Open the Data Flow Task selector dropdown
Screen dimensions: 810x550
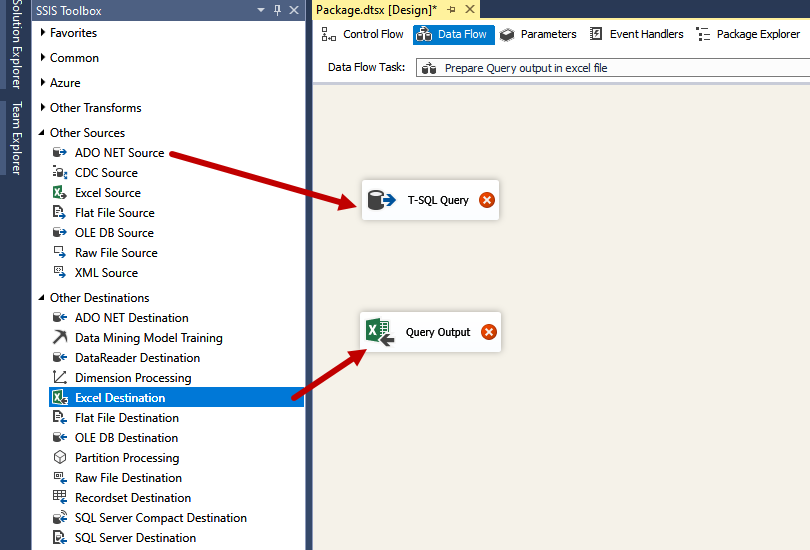[613, 68]
